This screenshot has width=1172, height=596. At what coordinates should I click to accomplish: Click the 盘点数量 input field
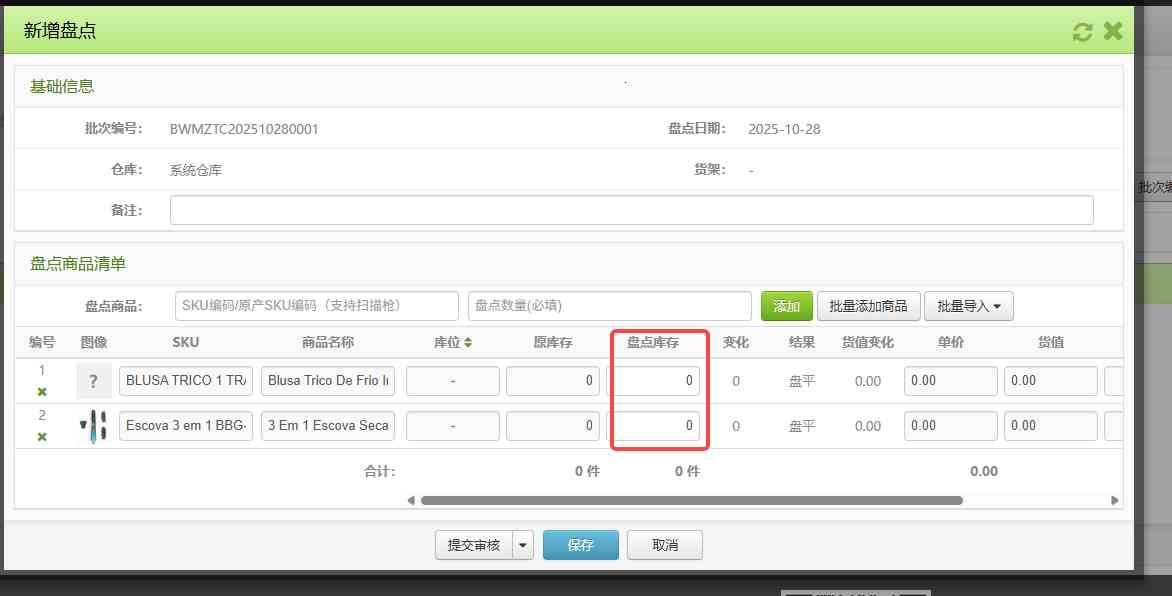click(609, 306)
